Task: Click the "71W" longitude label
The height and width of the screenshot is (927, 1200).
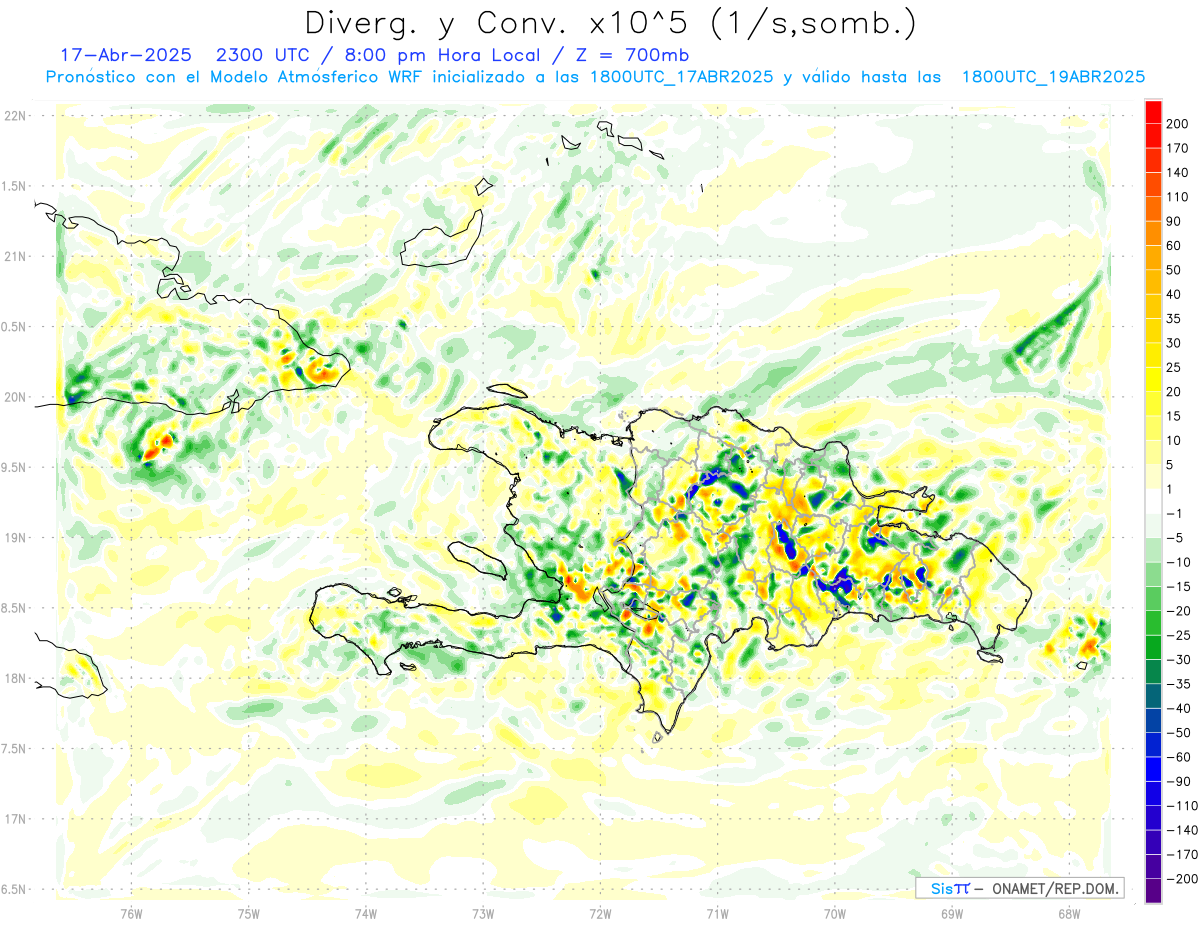Action: [x=717, y=913]
